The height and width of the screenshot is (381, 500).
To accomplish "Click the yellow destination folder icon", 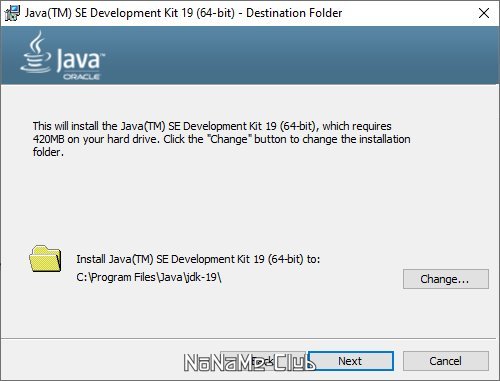I will pyautogui.click(x=45, y=259).
